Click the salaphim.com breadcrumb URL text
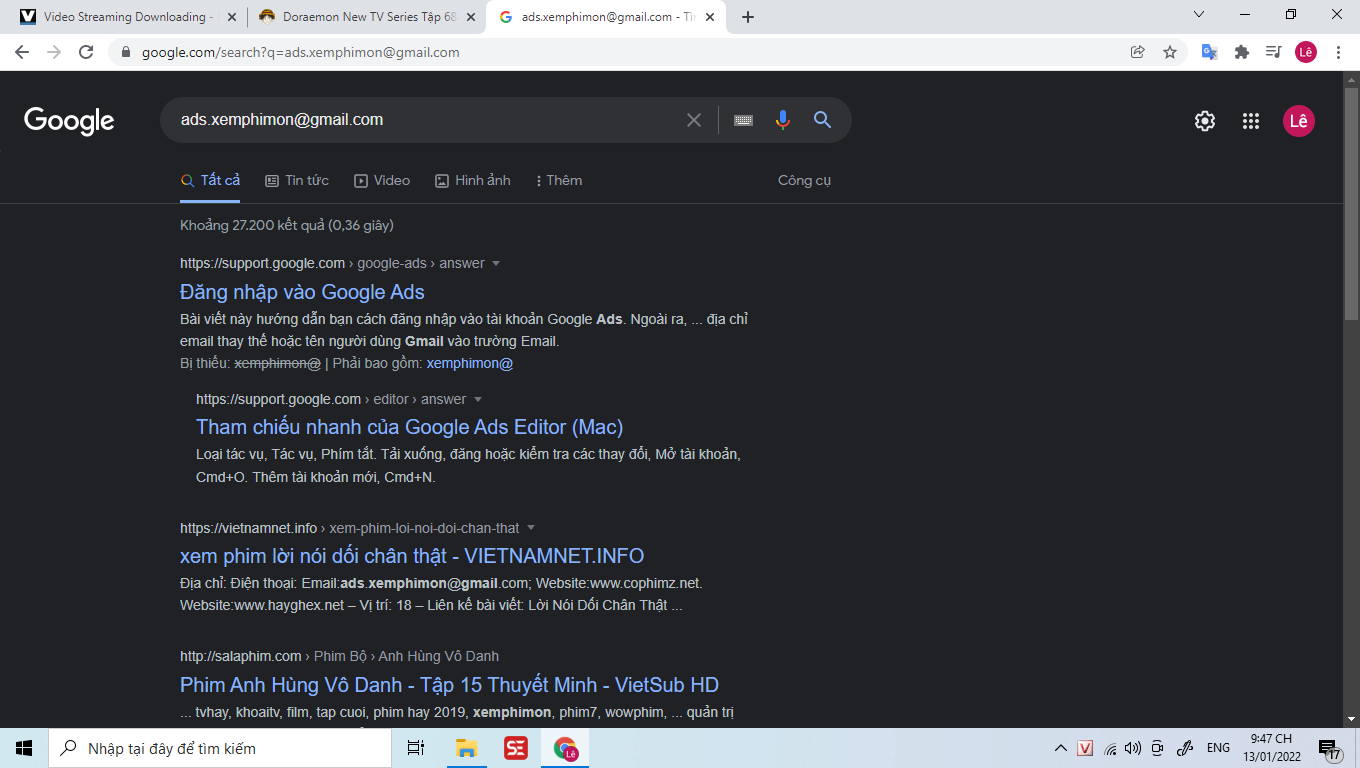 point(340,657)
